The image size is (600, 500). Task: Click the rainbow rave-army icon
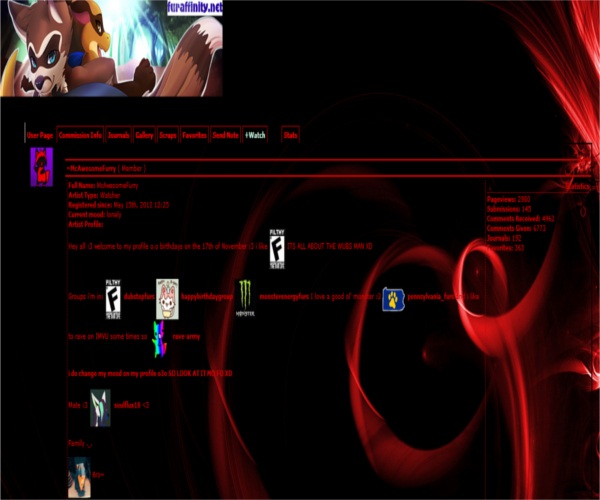click(x=160, y=339)
